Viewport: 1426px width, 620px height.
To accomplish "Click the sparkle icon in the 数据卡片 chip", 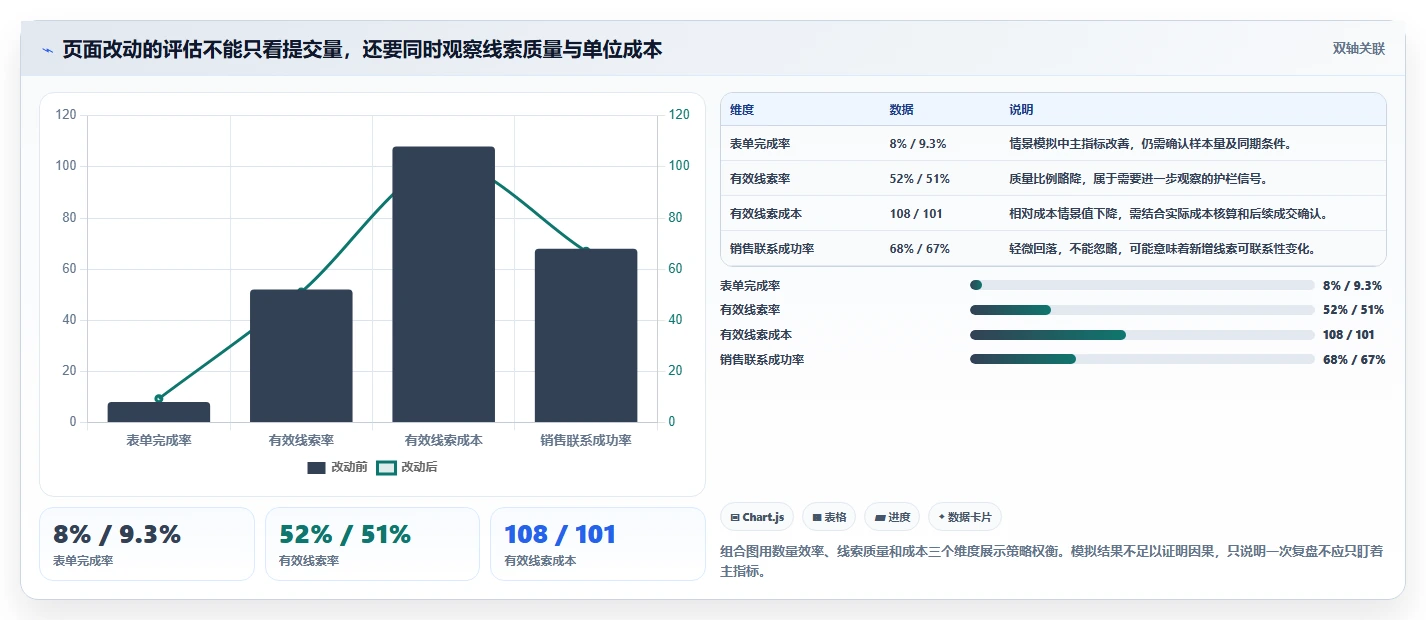I will pos(942,518).
